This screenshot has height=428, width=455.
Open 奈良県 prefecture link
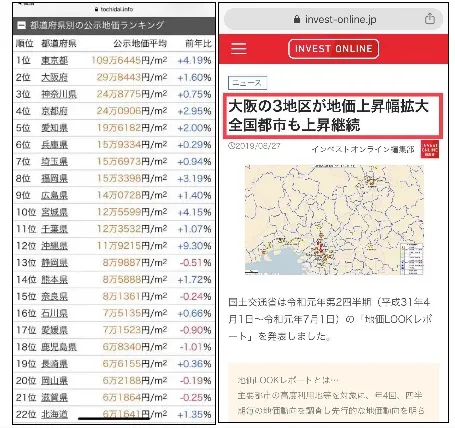(x=54, y=296)
